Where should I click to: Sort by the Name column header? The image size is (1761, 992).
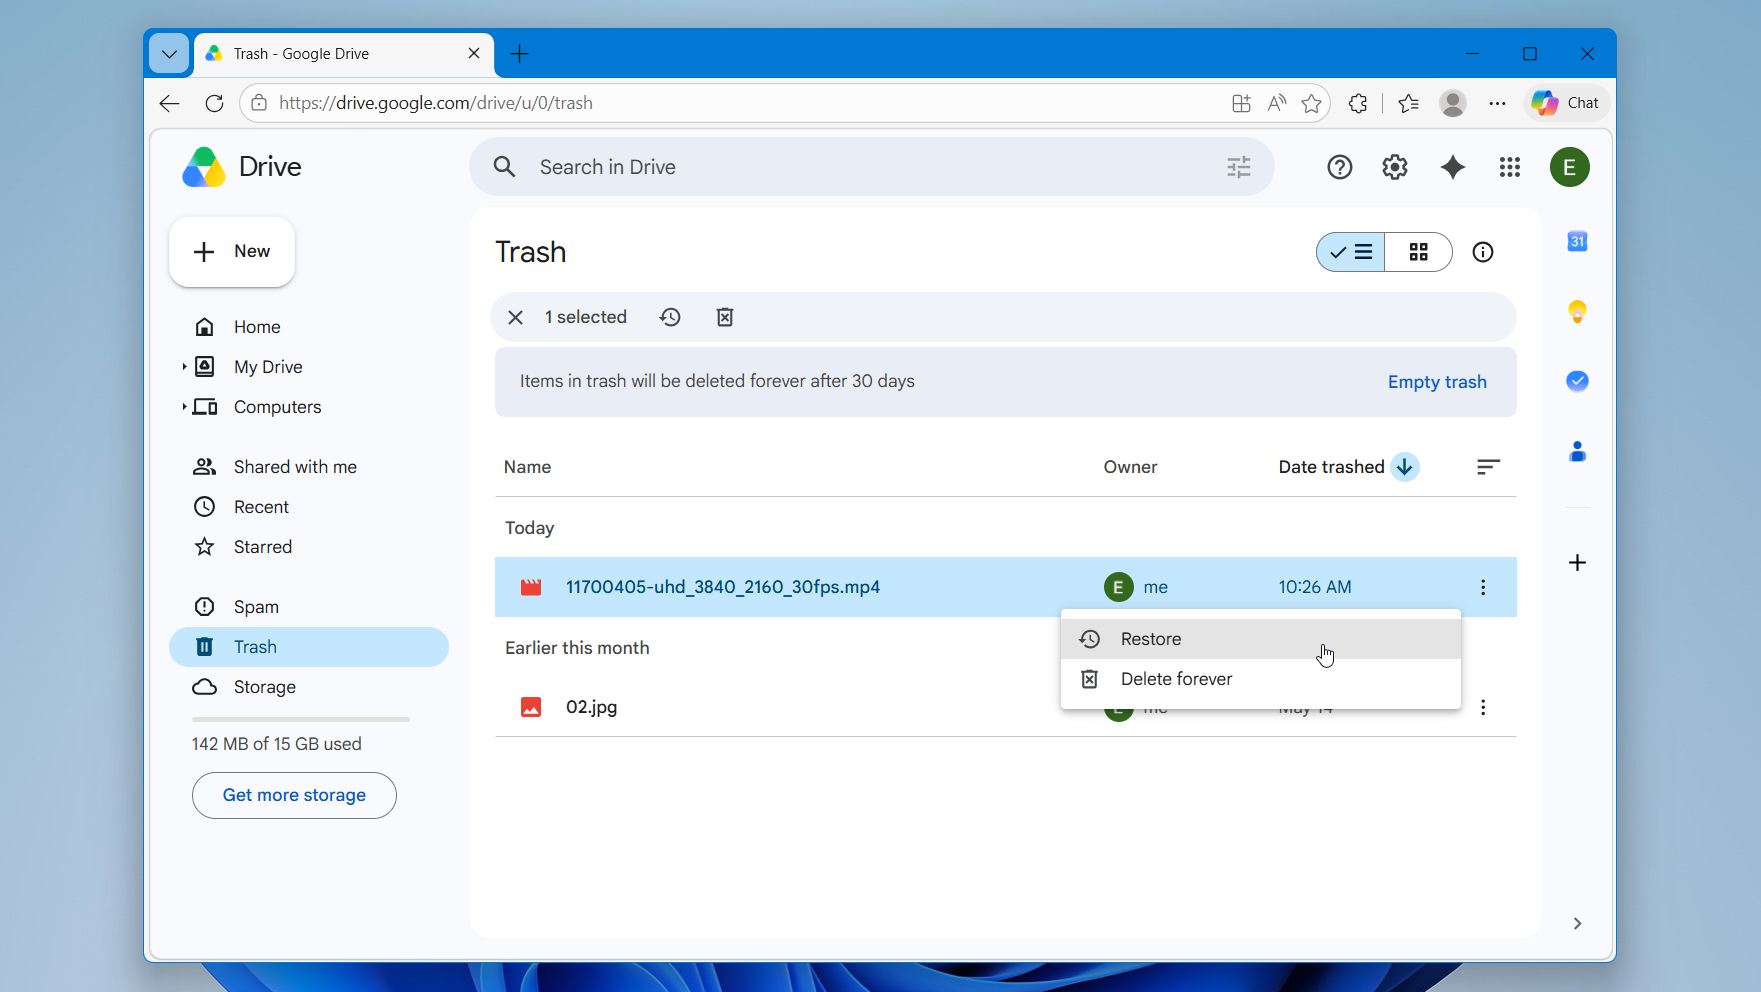pyautogui.click(x=527, y=467)
